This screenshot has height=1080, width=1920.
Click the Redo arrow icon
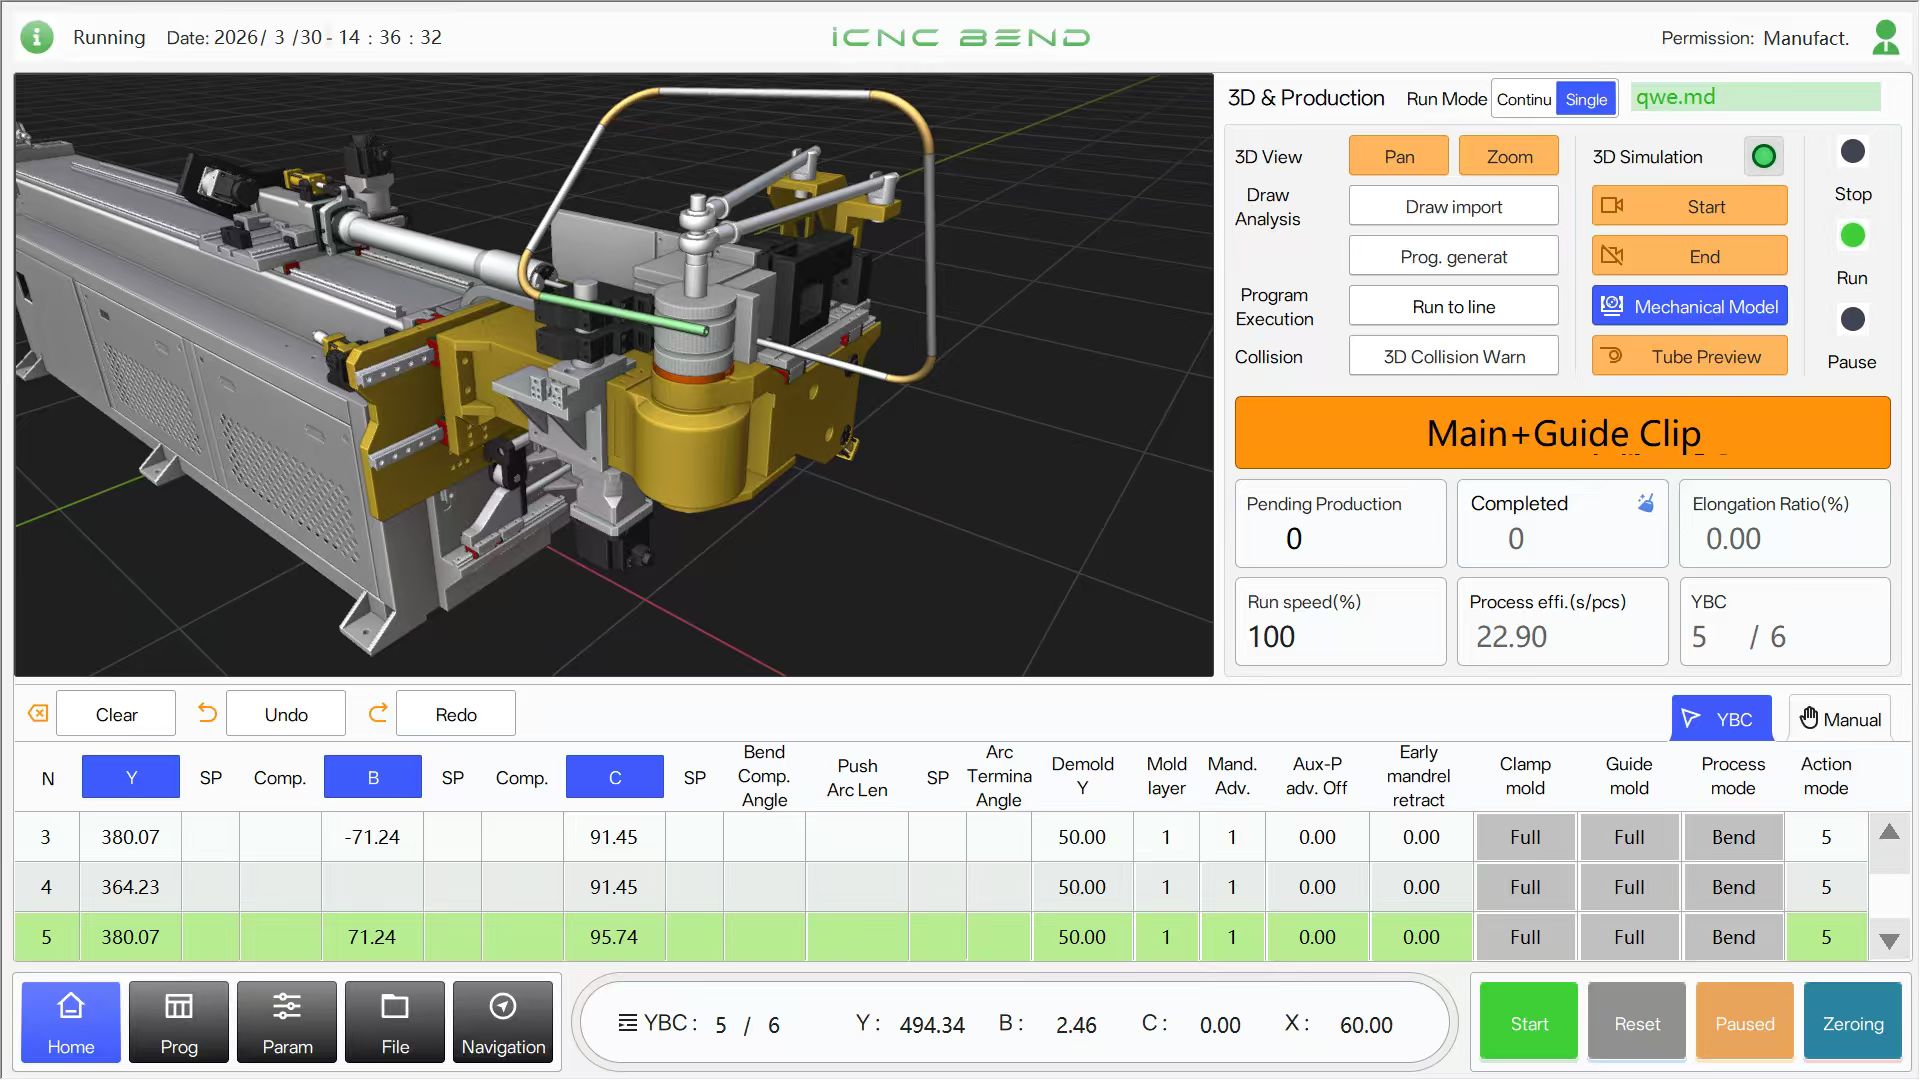(377, 713)
